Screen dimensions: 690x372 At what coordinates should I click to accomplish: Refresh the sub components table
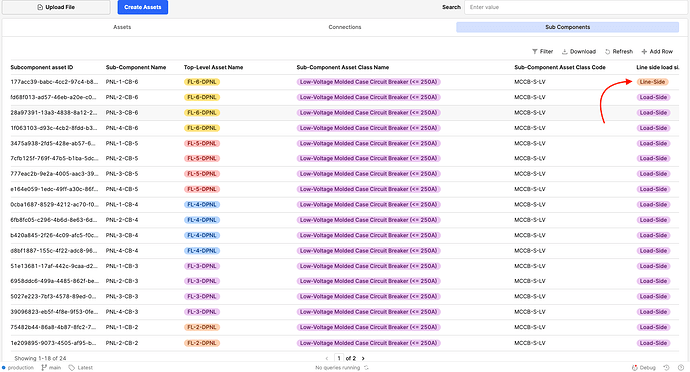[619, 52]
